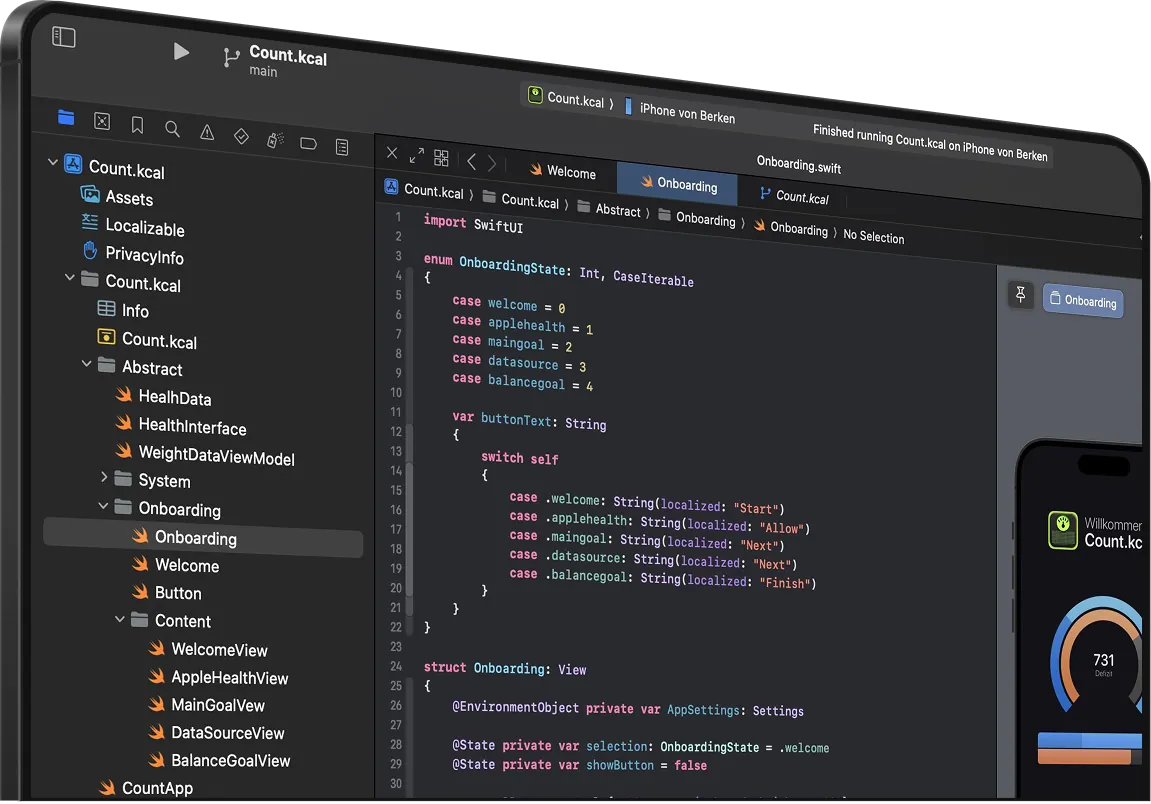Select the Onboarding preview button
Viewport: 1151px width, 804px height.
(1083, 300)
